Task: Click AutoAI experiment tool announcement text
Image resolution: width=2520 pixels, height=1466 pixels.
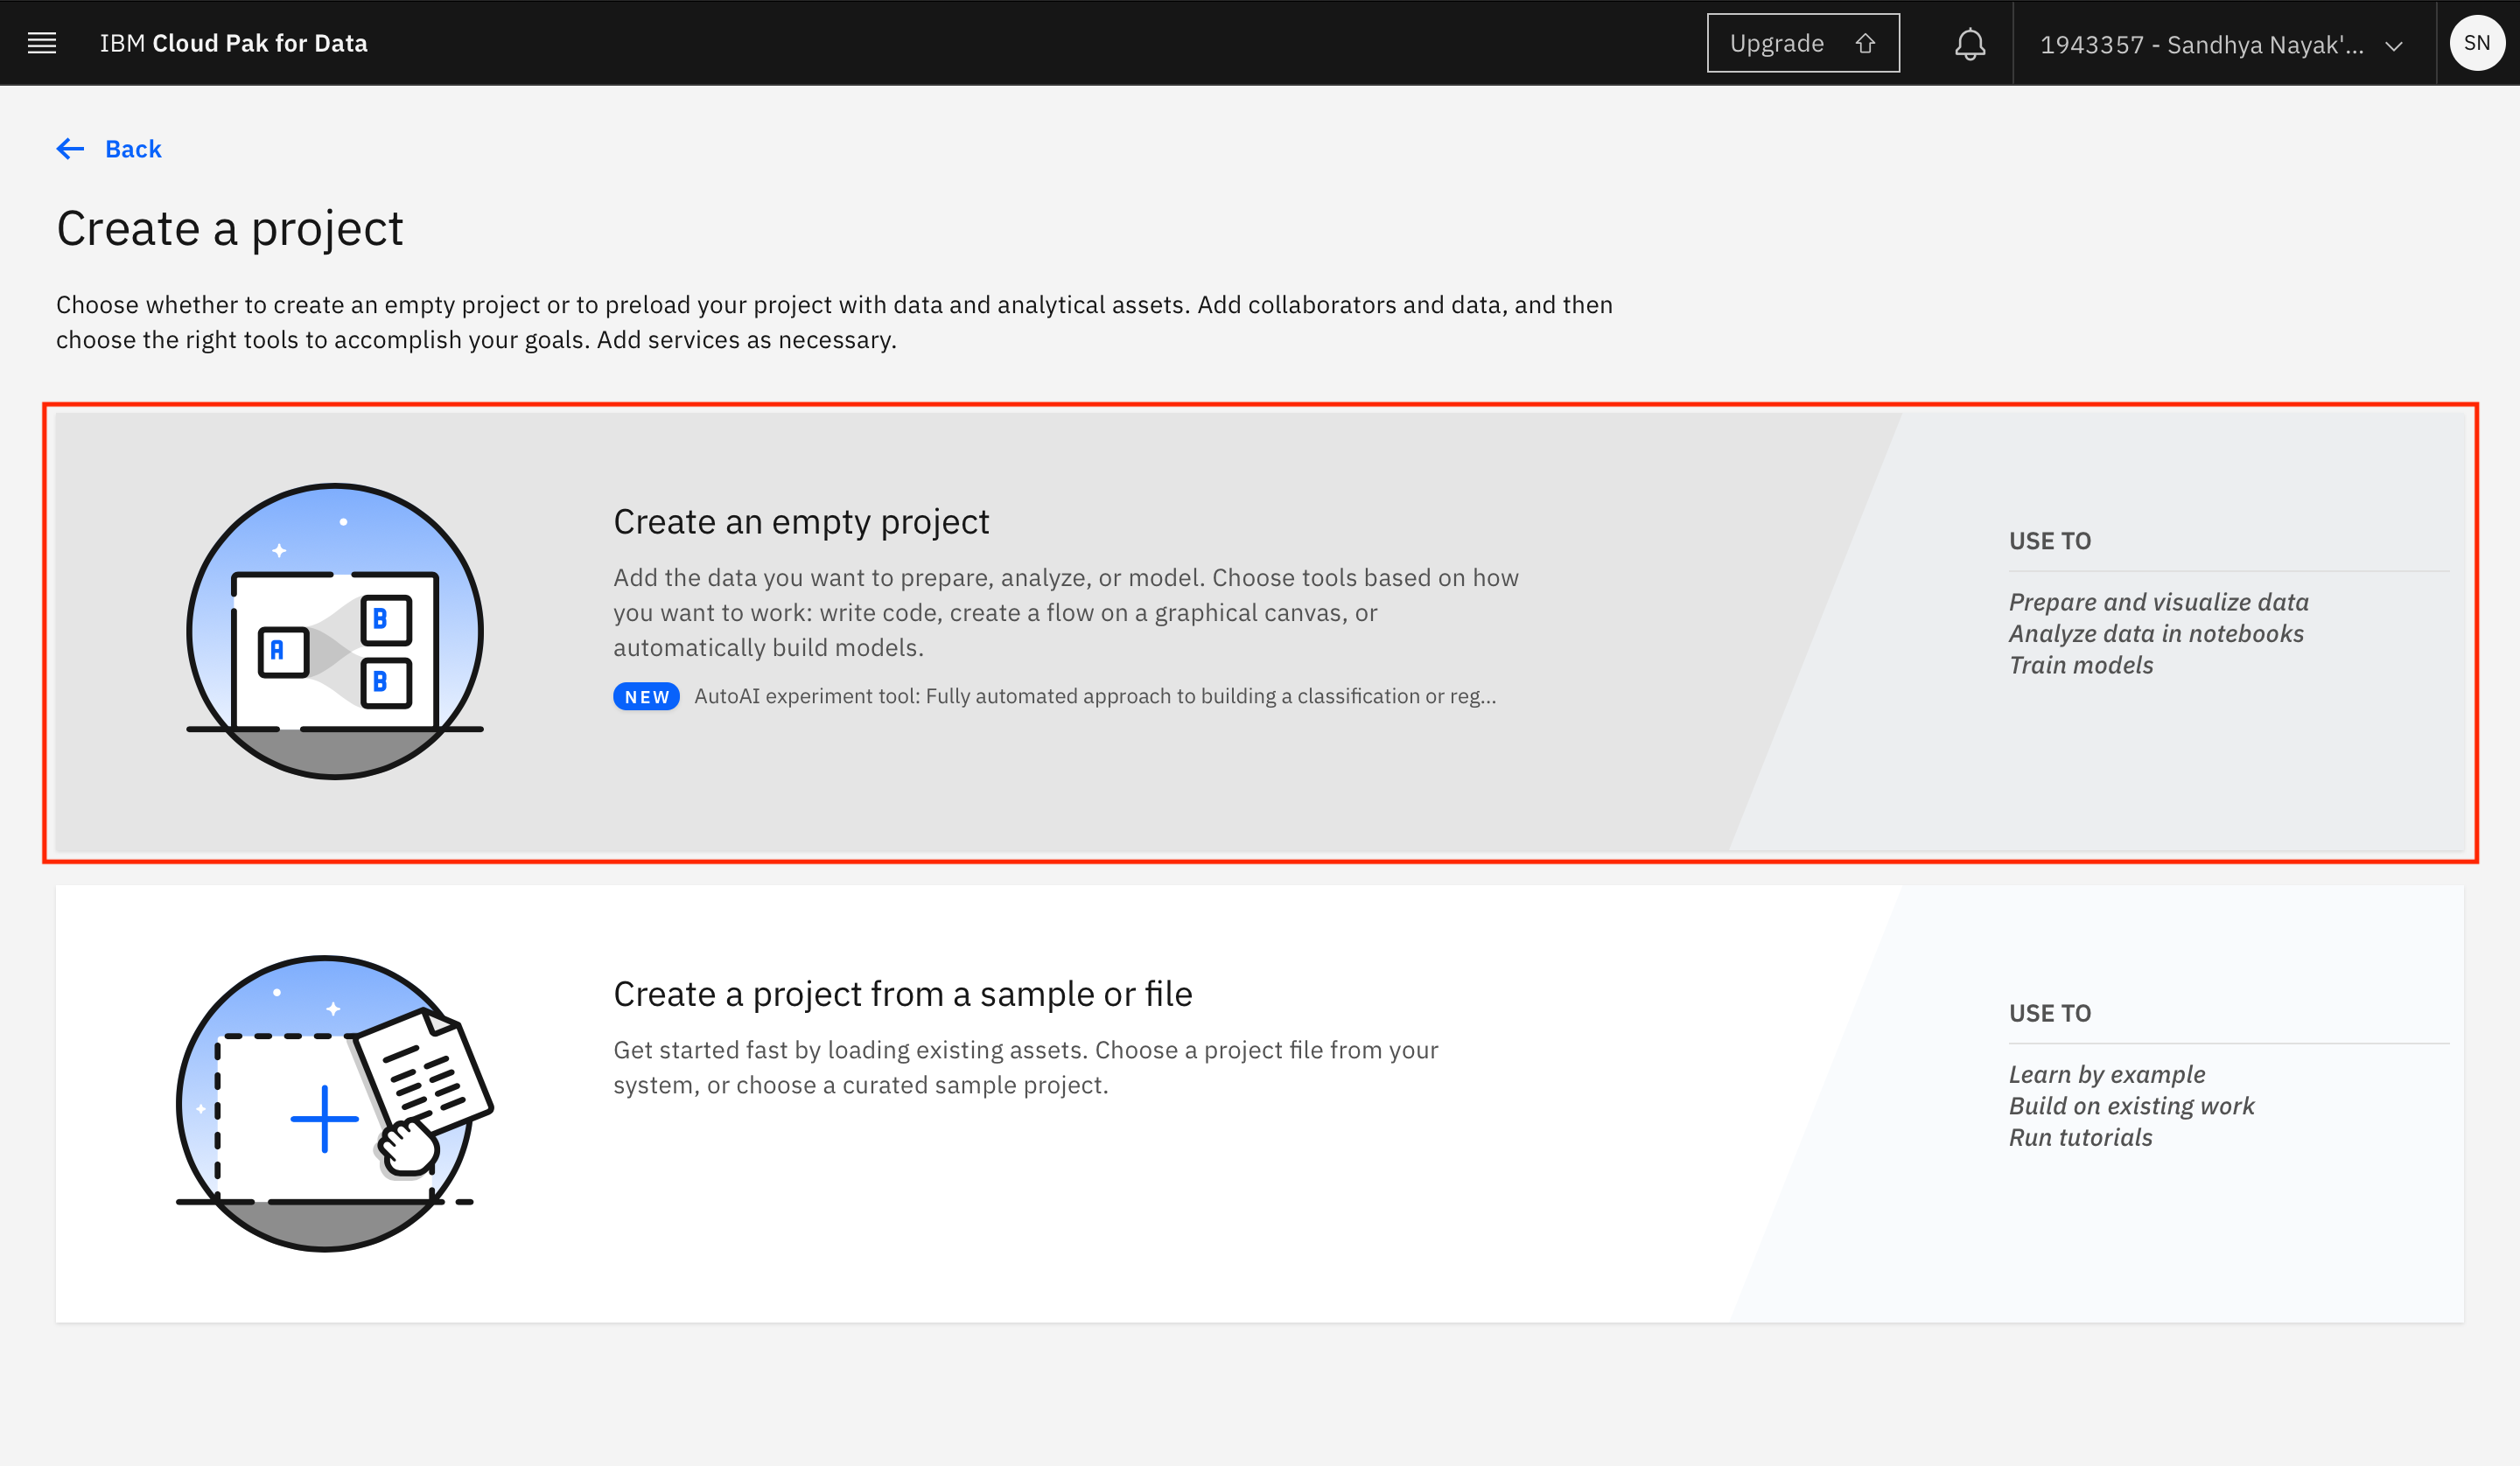Action: 1094,697
